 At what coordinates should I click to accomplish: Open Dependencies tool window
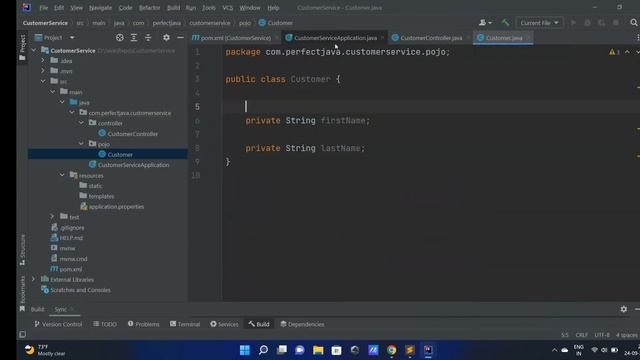(x=302, y=324)
